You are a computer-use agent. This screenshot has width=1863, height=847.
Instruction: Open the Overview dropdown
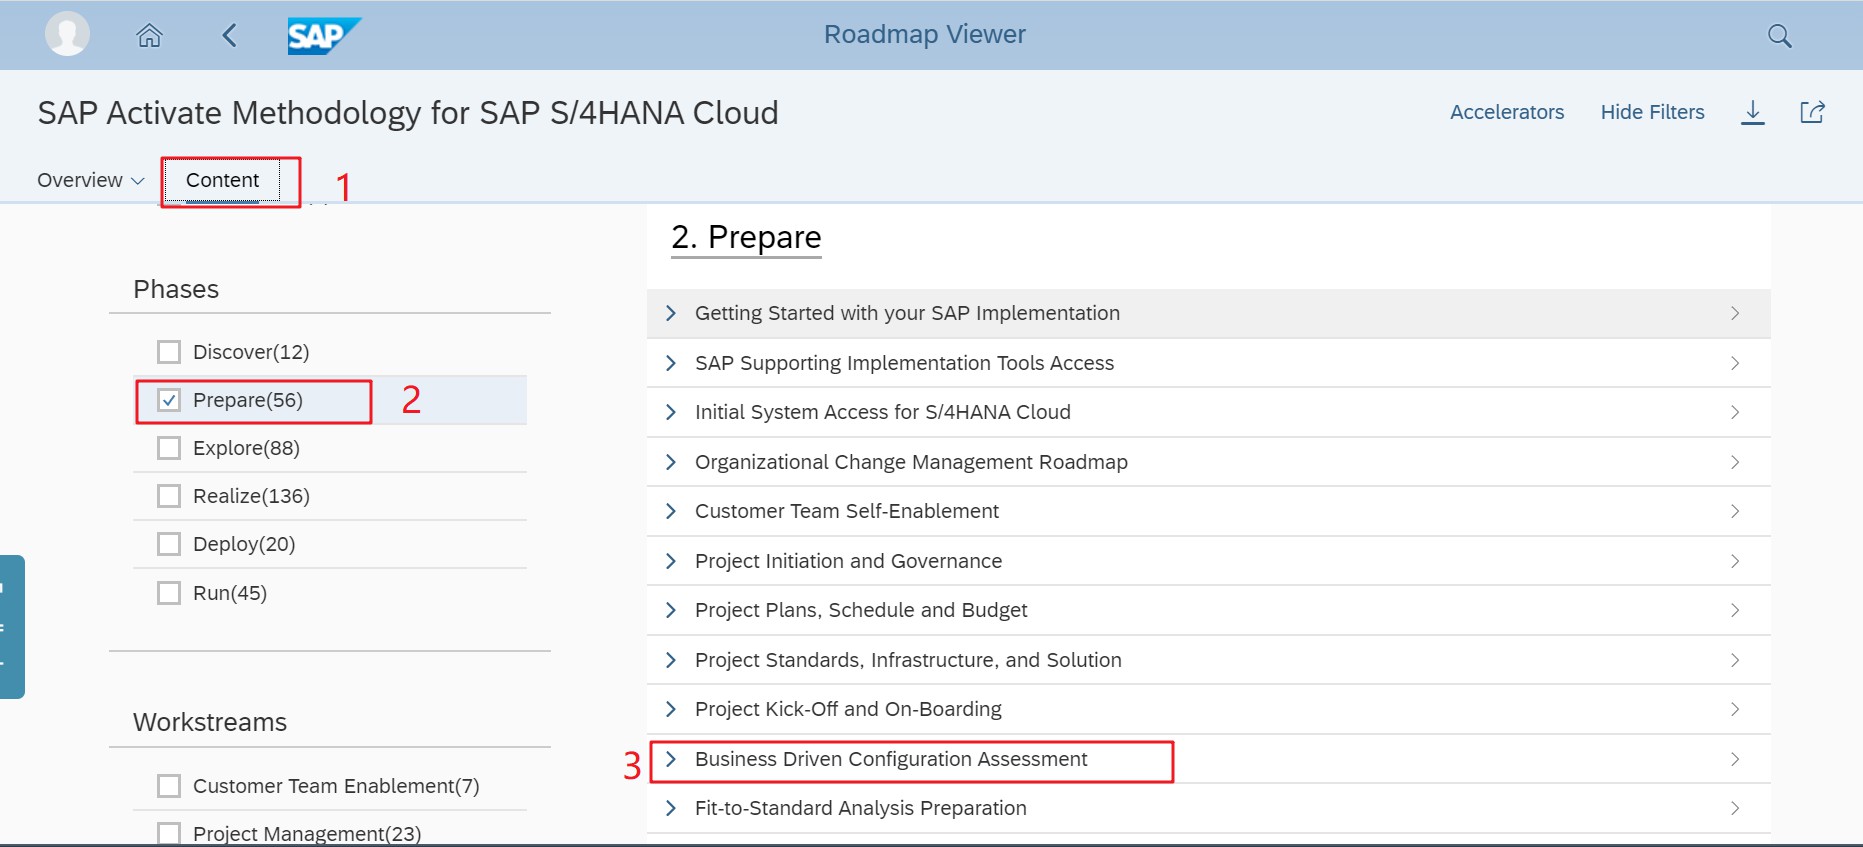[90, 180]
